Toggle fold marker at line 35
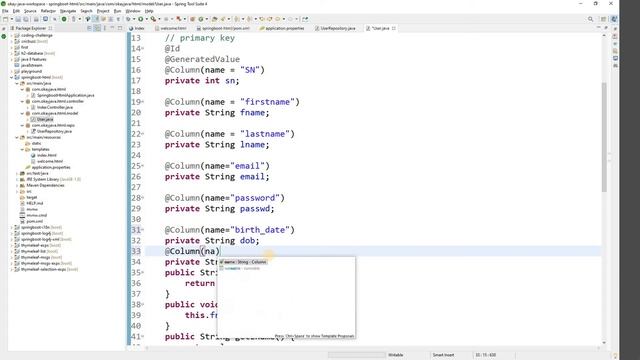640x360 pixels. (142, 273)
